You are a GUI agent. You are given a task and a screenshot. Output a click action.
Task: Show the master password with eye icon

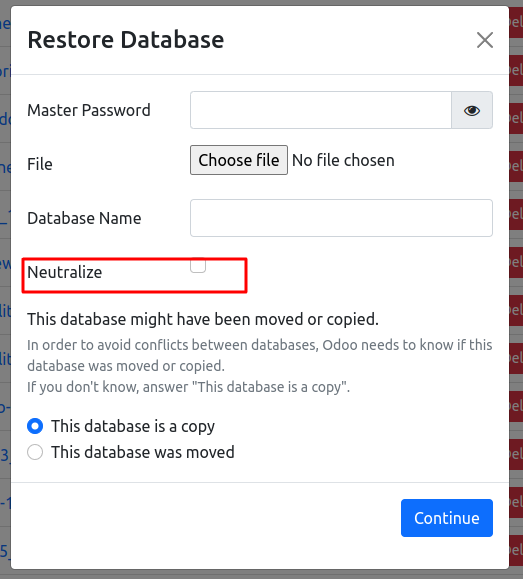(x=472, y=110)
